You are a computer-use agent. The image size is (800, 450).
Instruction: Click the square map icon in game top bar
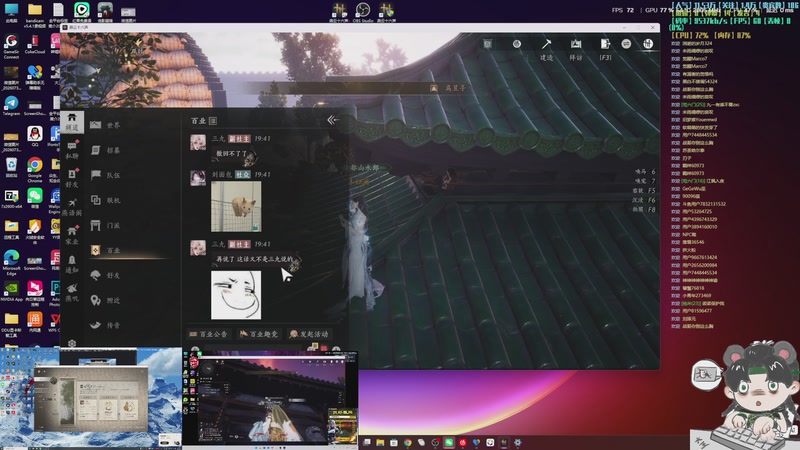pos(488,44)
